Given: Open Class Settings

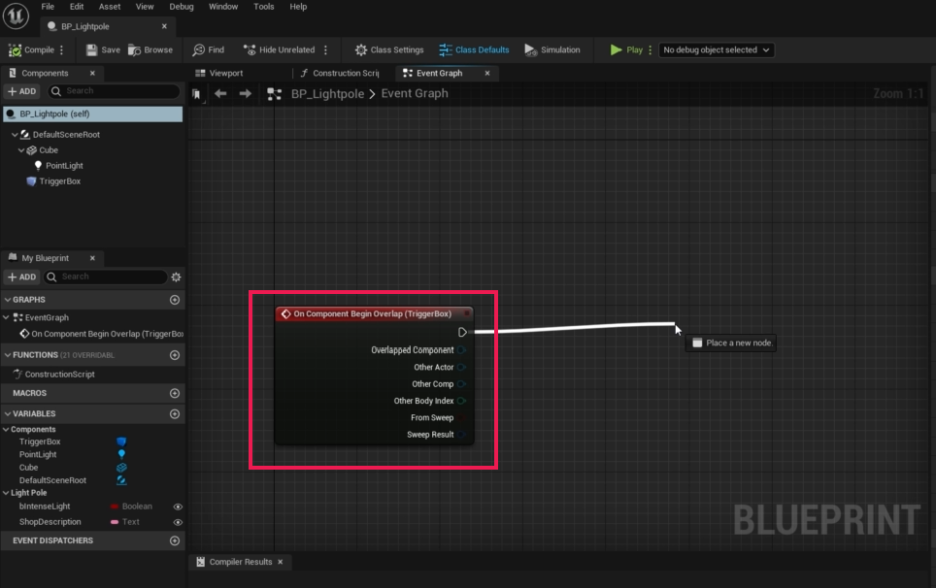Looking at the screenshot, I should point(389,50).
